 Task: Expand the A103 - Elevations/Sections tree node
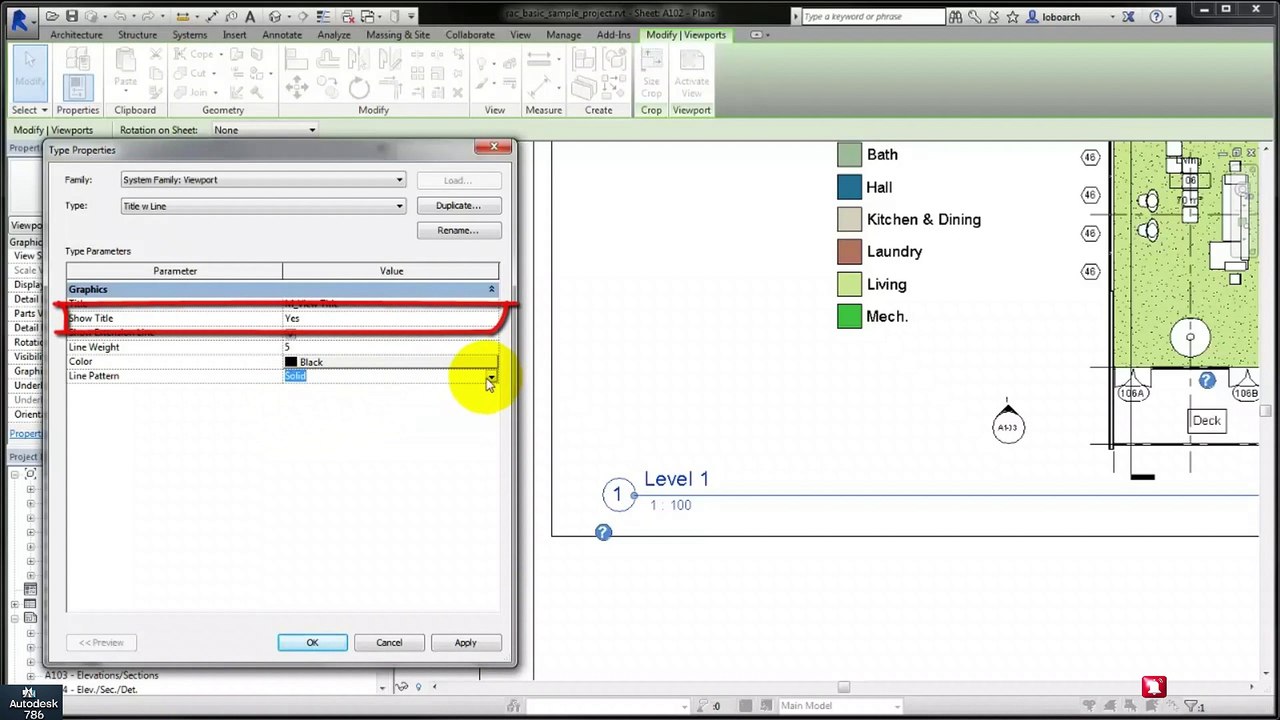point(31,675)
